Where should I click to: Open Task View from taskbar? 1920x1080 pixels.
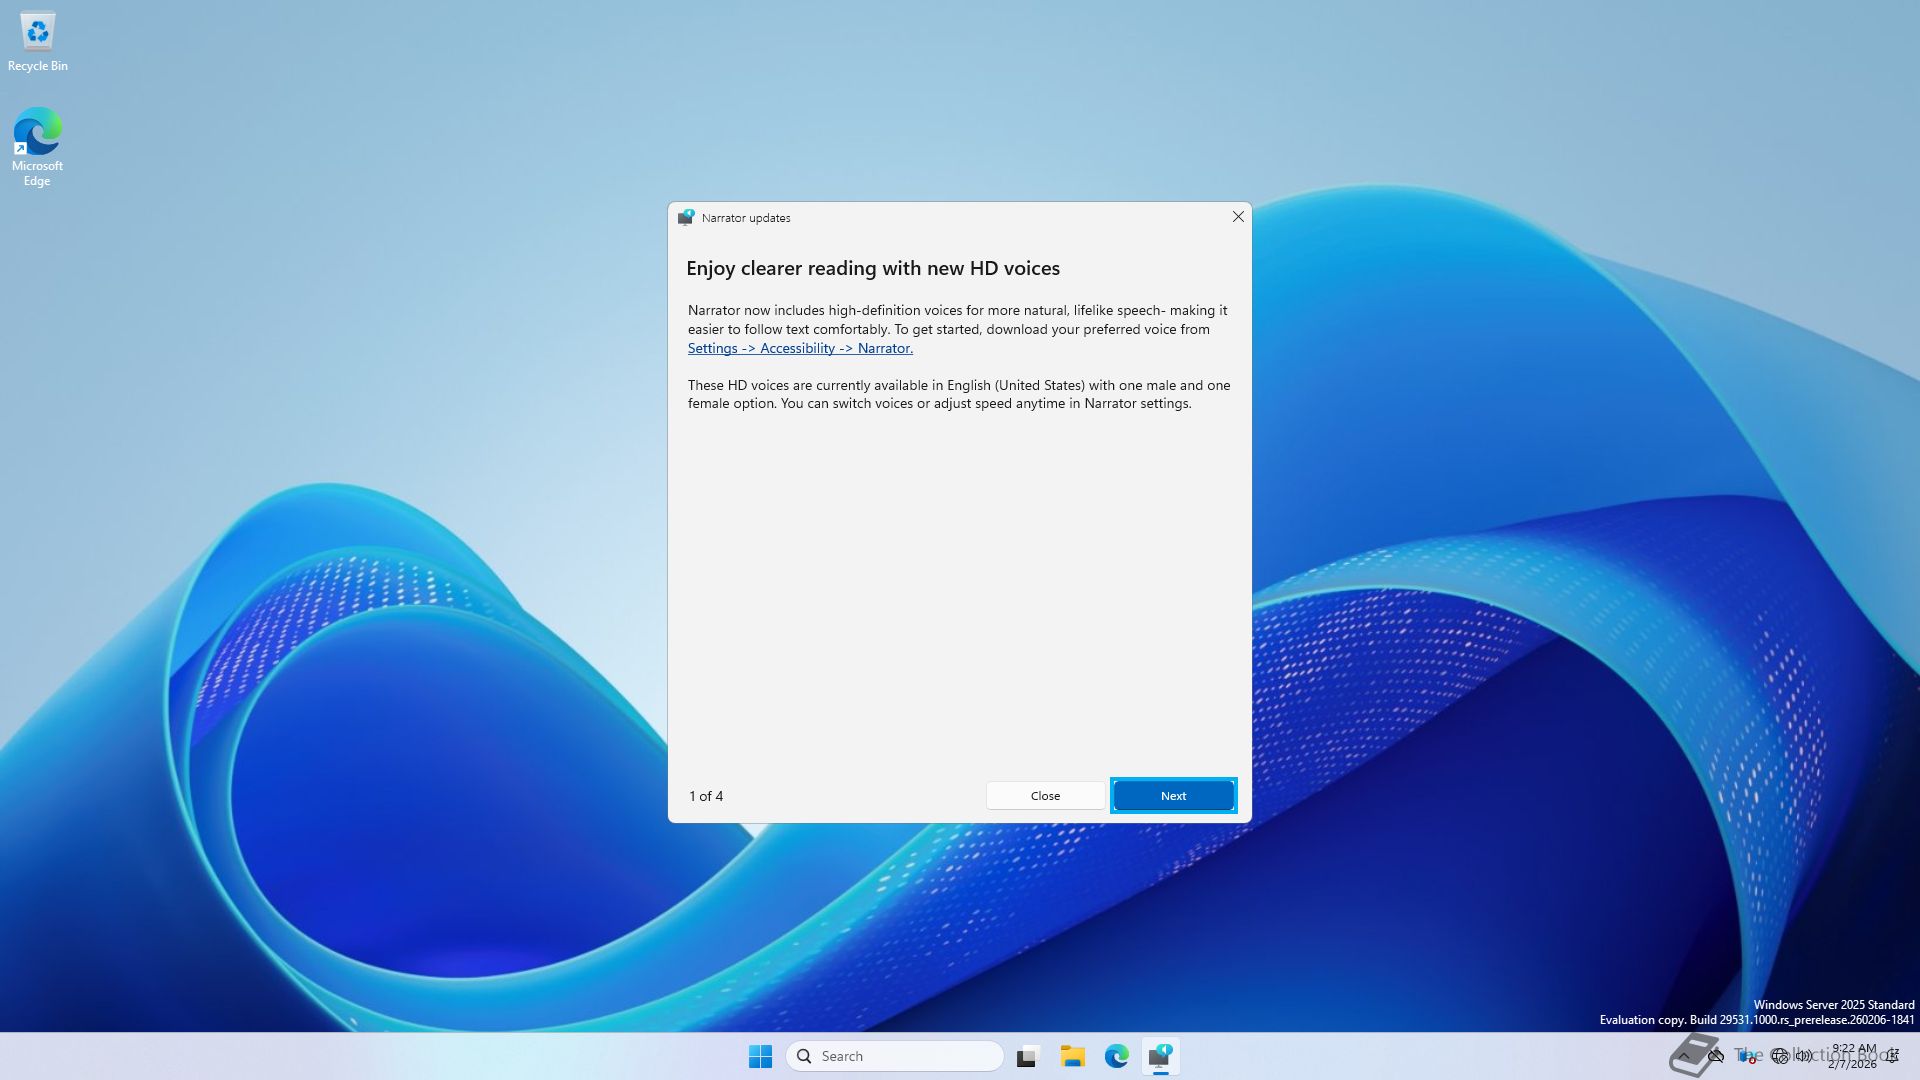[1028, 1056]
